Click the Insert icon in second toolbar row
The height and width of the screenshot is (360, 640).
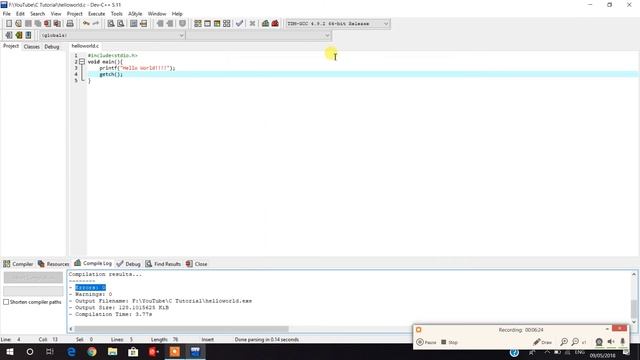(x=9, y=35)
